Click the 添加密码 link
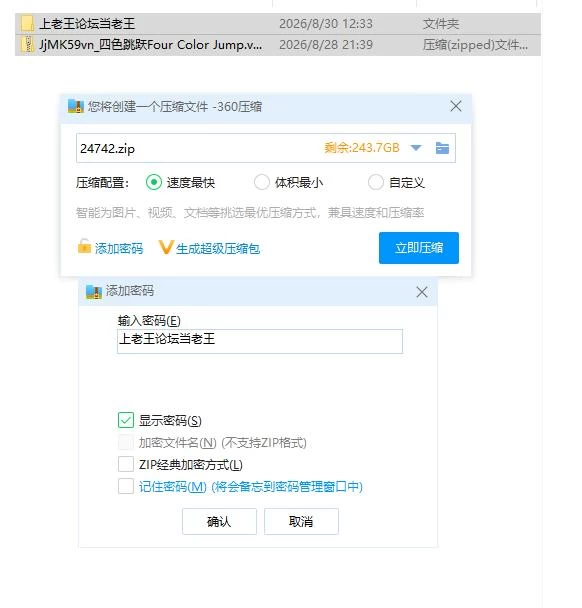 click(x=119, y=248)
